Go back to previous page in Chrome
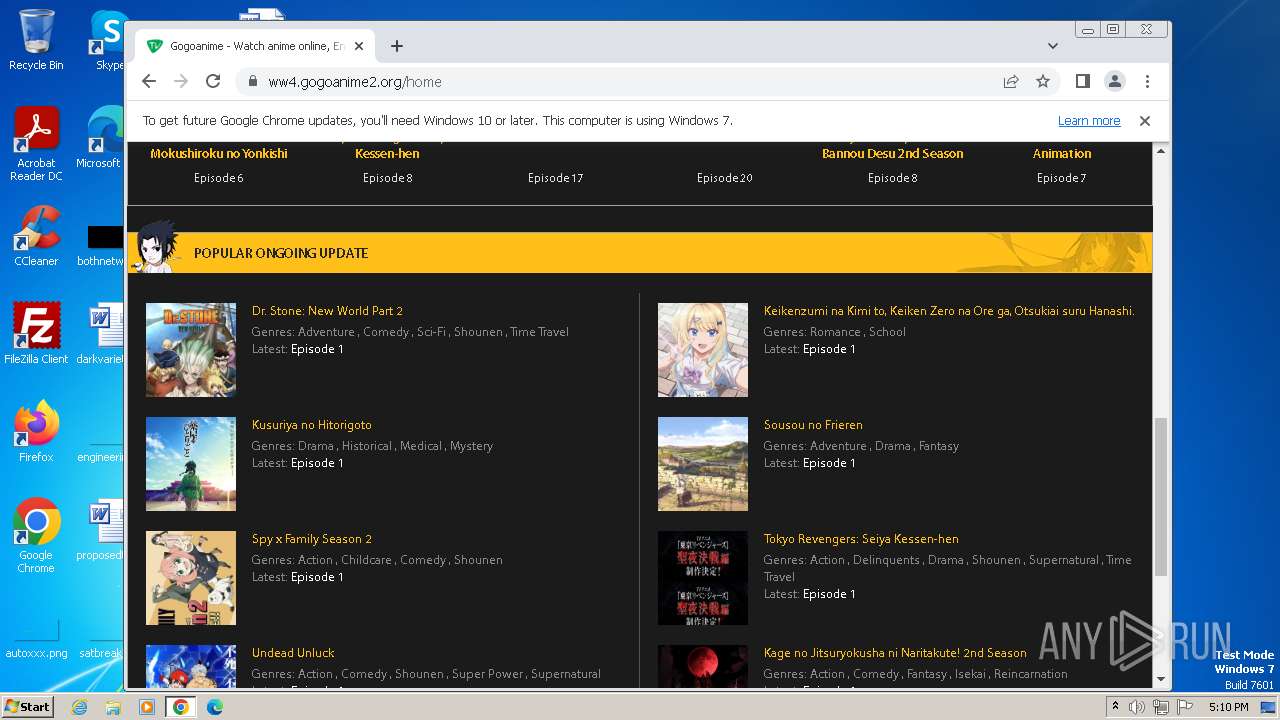Viewport: 1280px width, 720px height. [149, 82]
